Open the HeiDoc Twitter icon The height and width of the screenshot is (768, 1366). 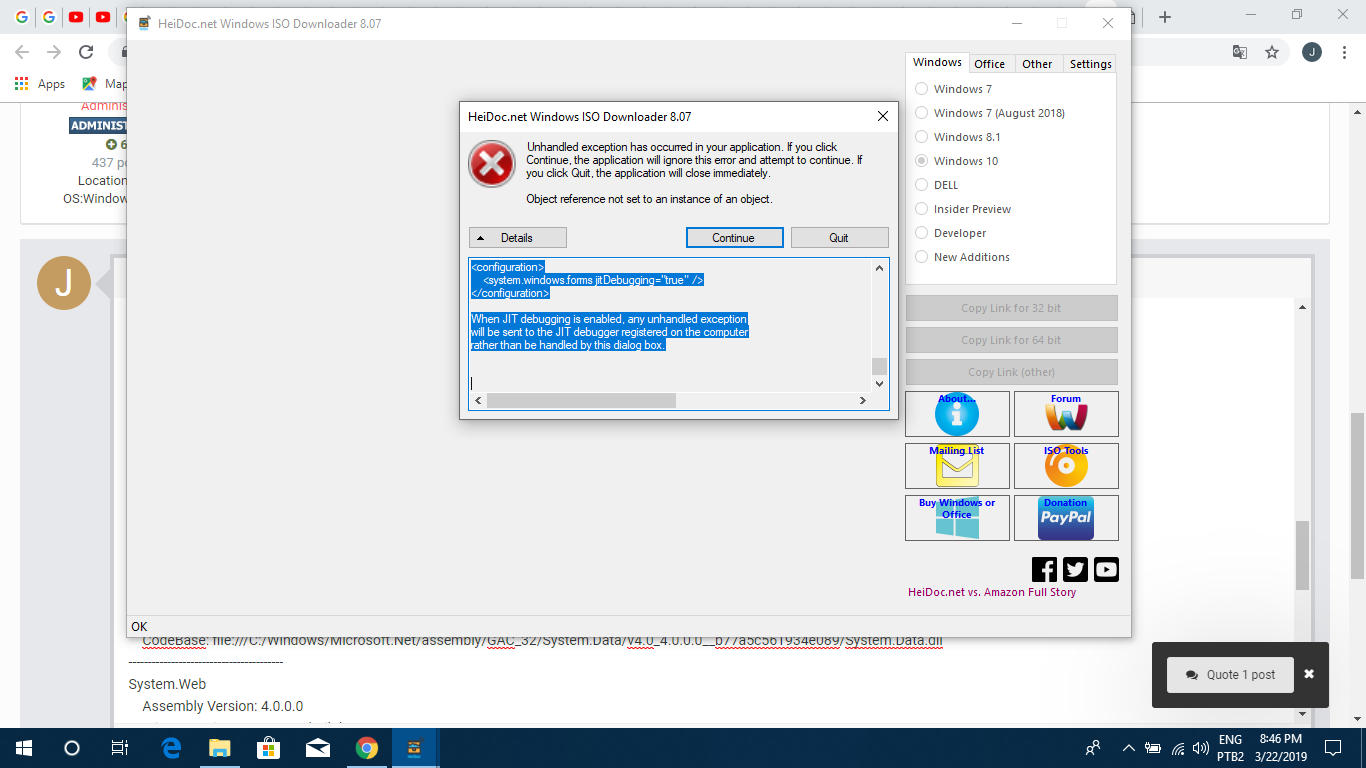[x=1075, y=569]
